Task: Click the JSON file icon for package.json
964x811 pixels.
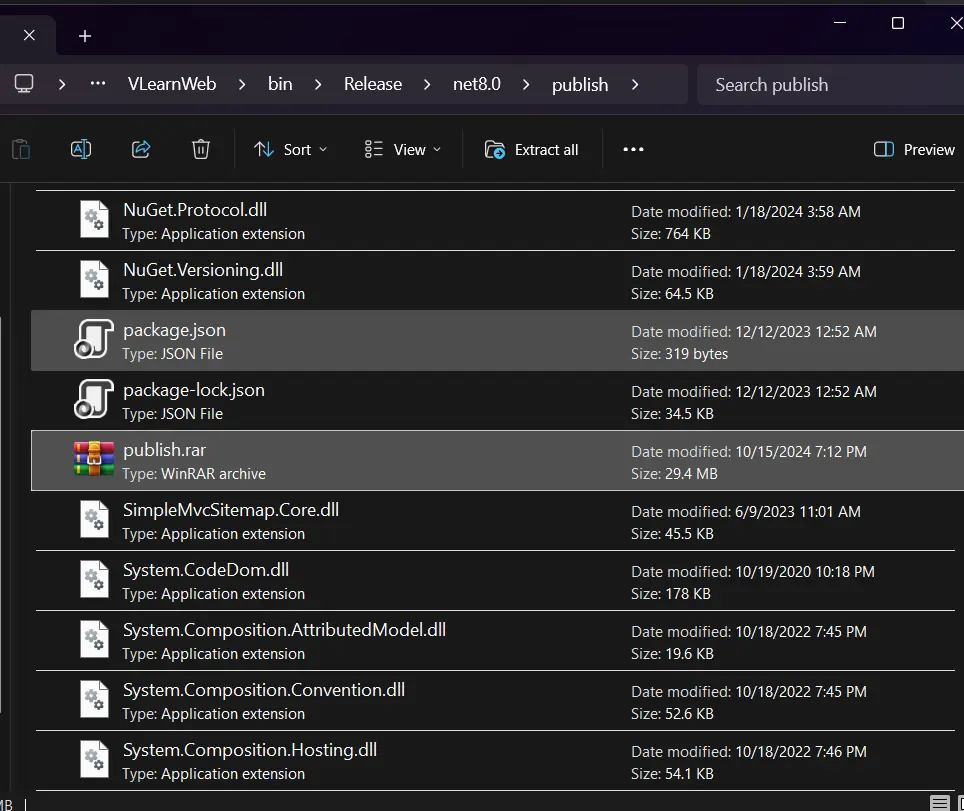Action: pos(92,339)
